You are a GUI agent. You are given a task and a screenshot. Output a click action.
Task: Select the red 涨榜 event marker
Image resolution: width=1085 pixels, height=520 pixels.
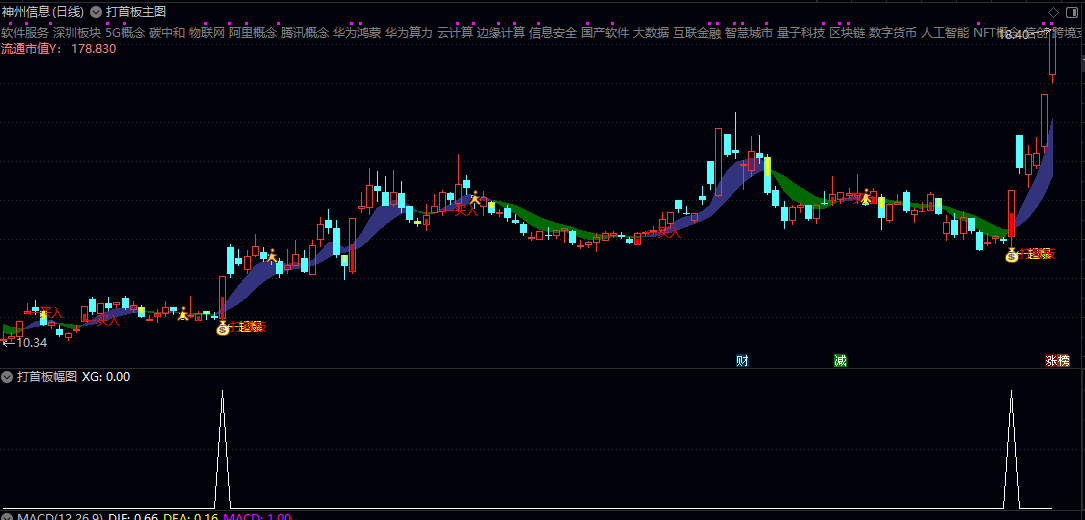(1057, 360)
